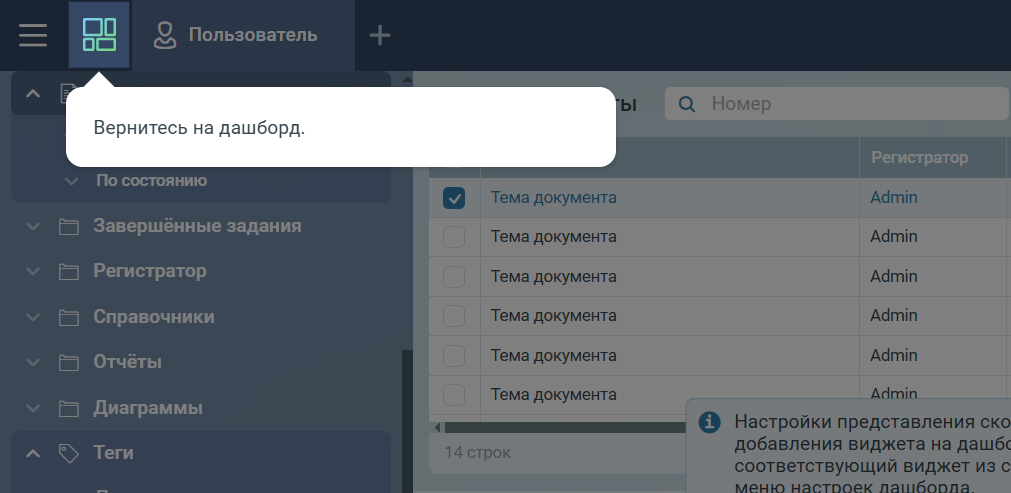Image resolution: width=1011 pixels, height=493 pixels.
Task: Click the user profile icon
Action: [164, 35]
